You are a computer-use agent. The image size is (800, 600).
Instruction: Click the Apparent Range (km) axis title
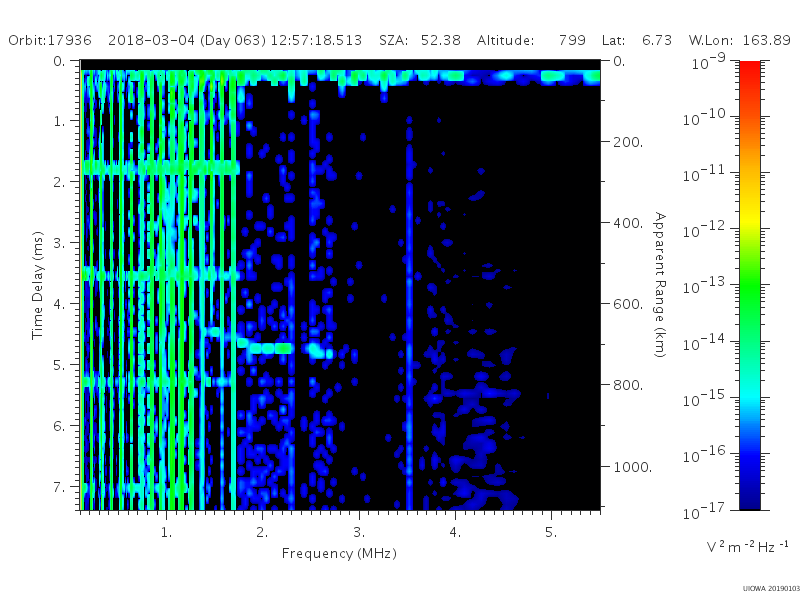coord(660,285)
